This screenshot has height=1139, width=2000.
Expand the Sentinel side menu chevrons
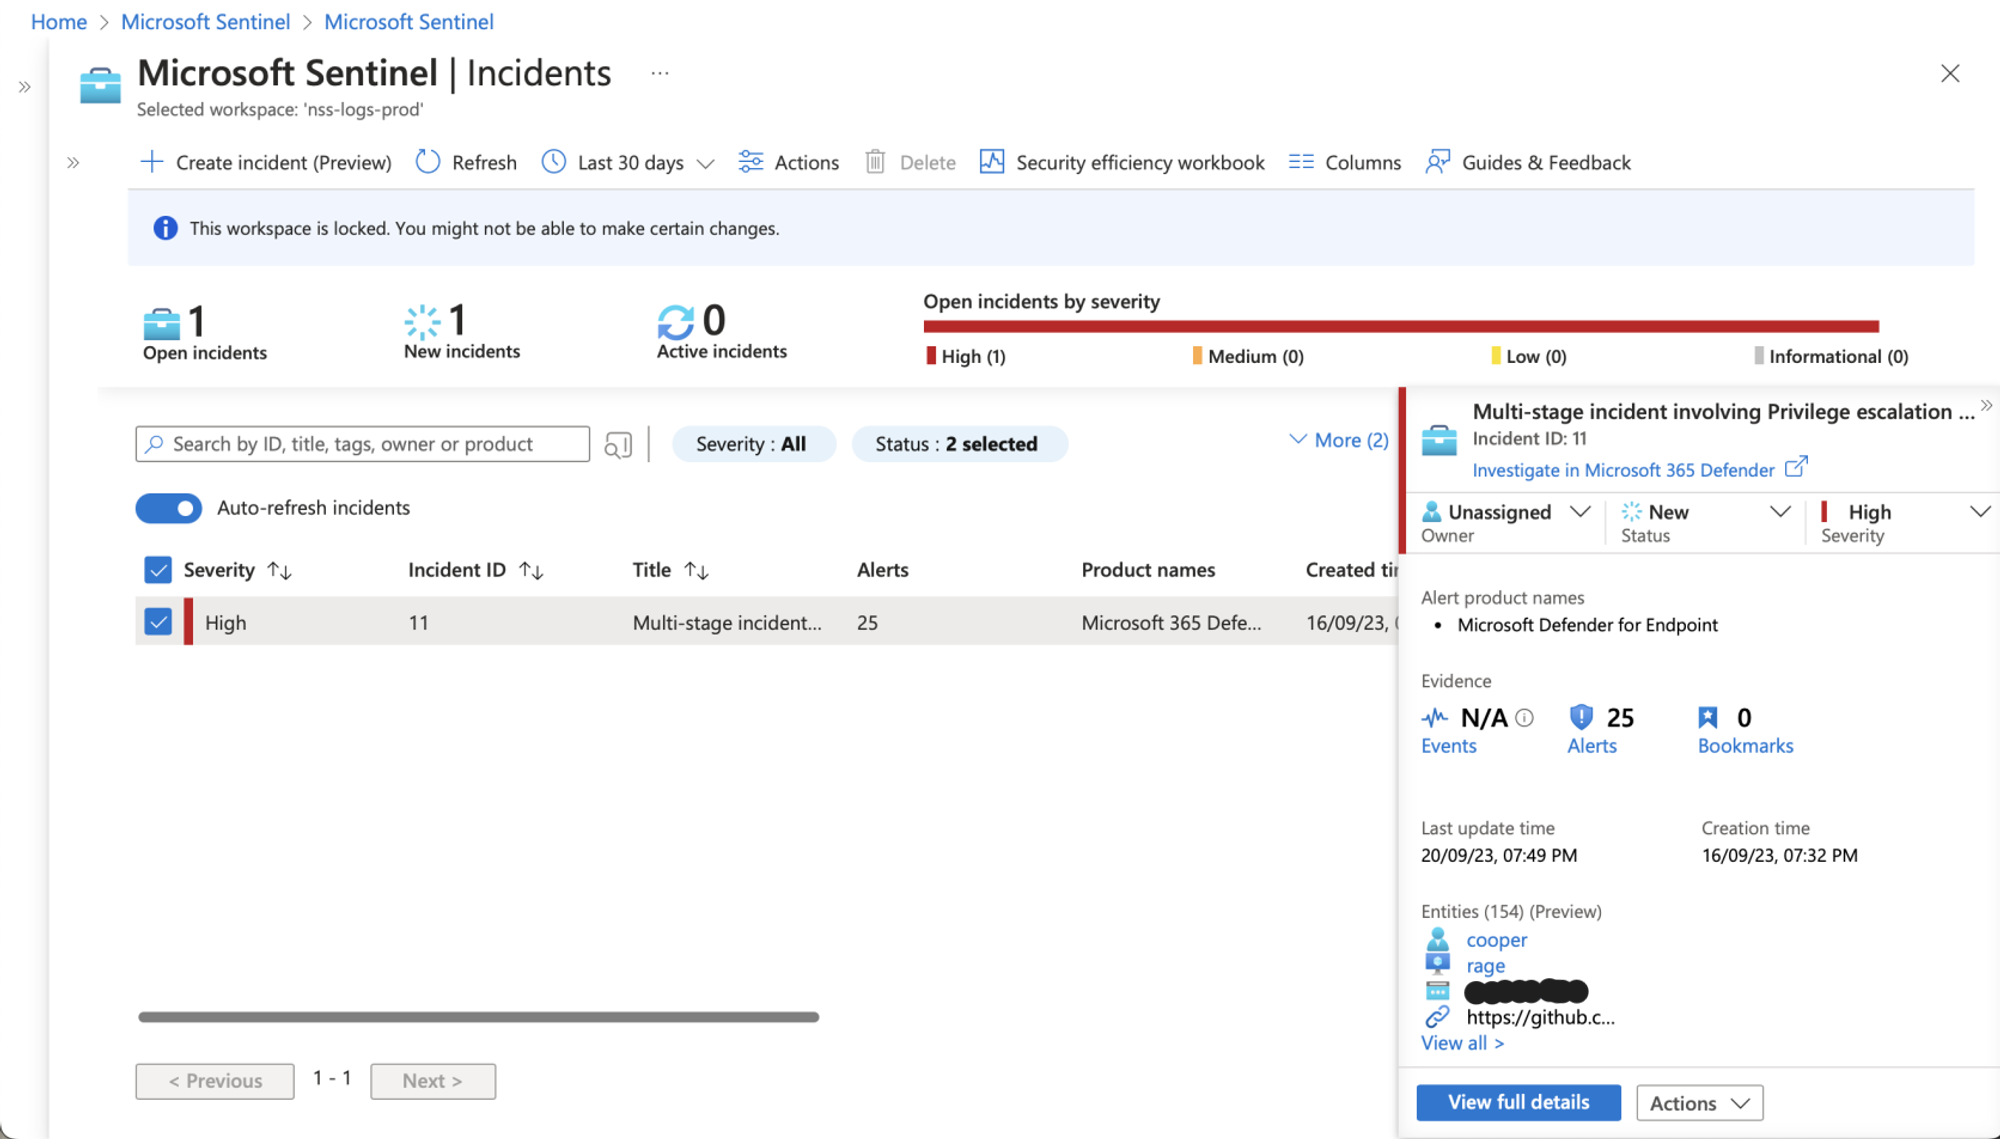tap(73, 162)
